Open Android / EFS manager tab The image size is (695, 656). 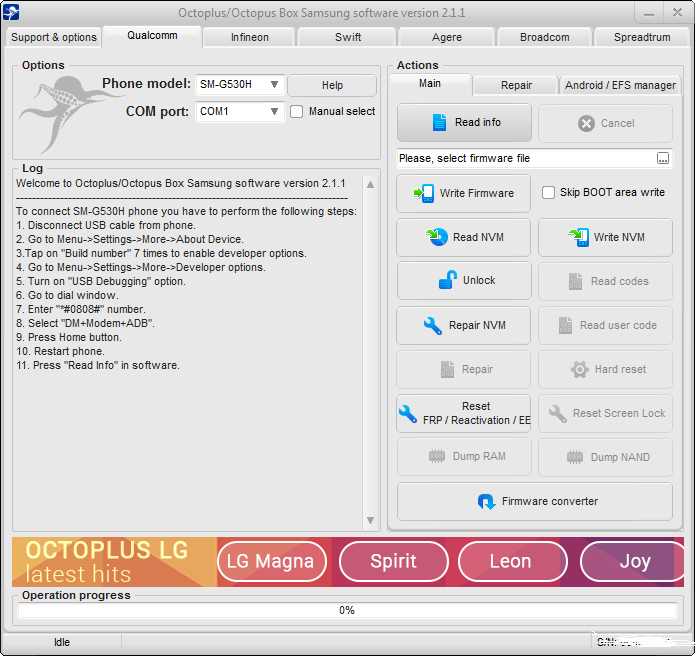click(x=620, y=85)
